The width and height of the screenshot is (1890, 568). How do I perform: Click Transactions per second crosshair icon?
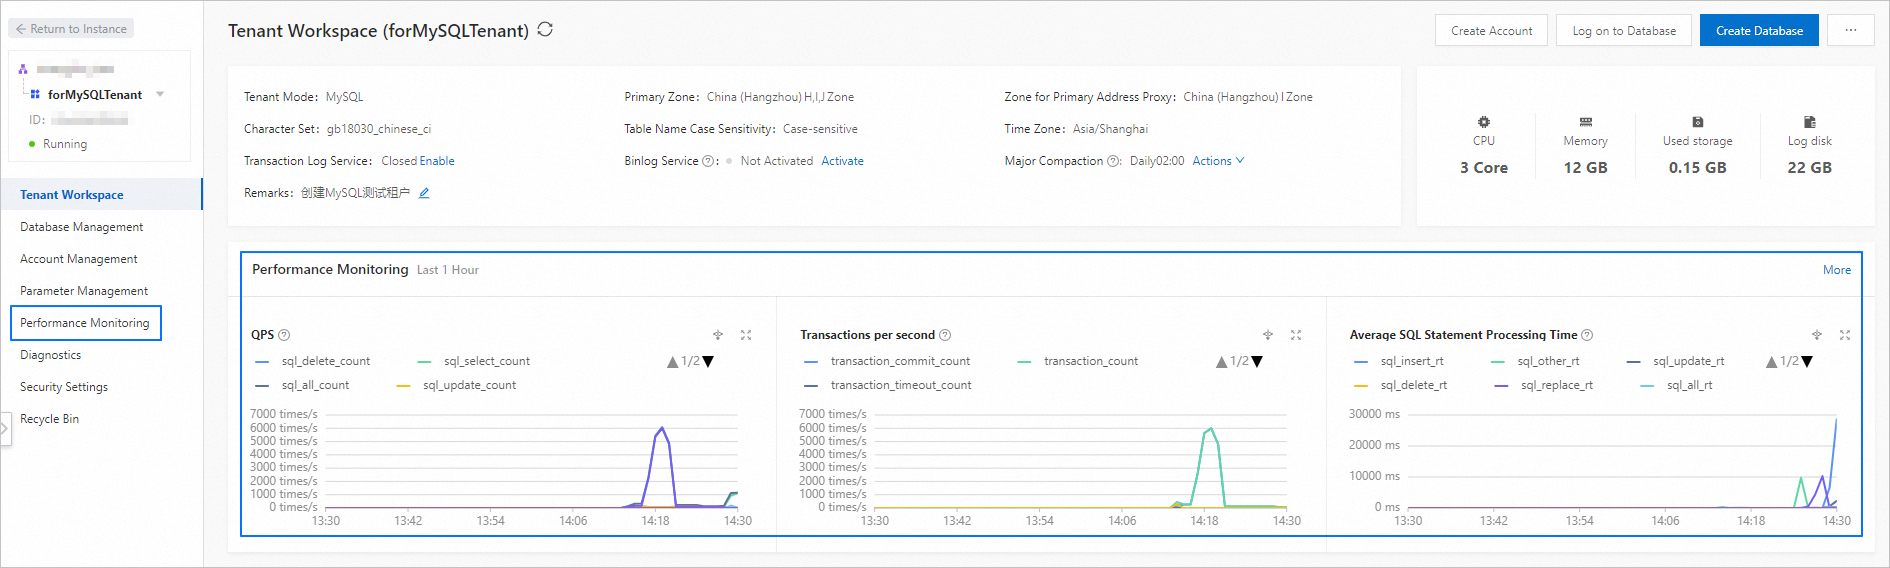[1268, 335]
